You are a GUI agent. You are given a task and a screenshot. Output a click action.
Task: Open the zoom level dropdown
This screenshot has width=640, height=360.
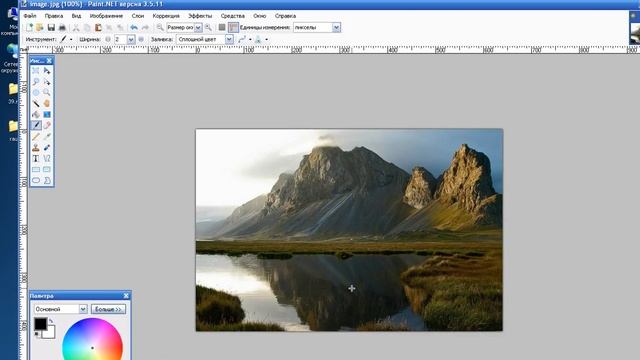(x=198, y=27)
